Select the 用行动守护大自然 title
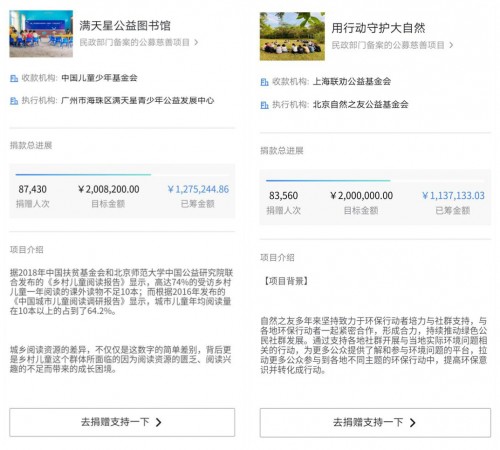The width and height of the screenshot is (500, 450). pos(378,28)
